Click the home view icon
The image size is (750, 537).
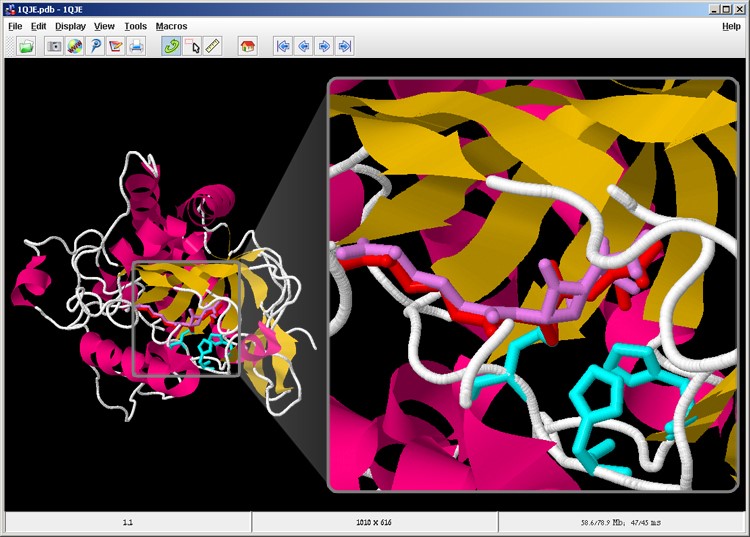click(x=248, y=46)
